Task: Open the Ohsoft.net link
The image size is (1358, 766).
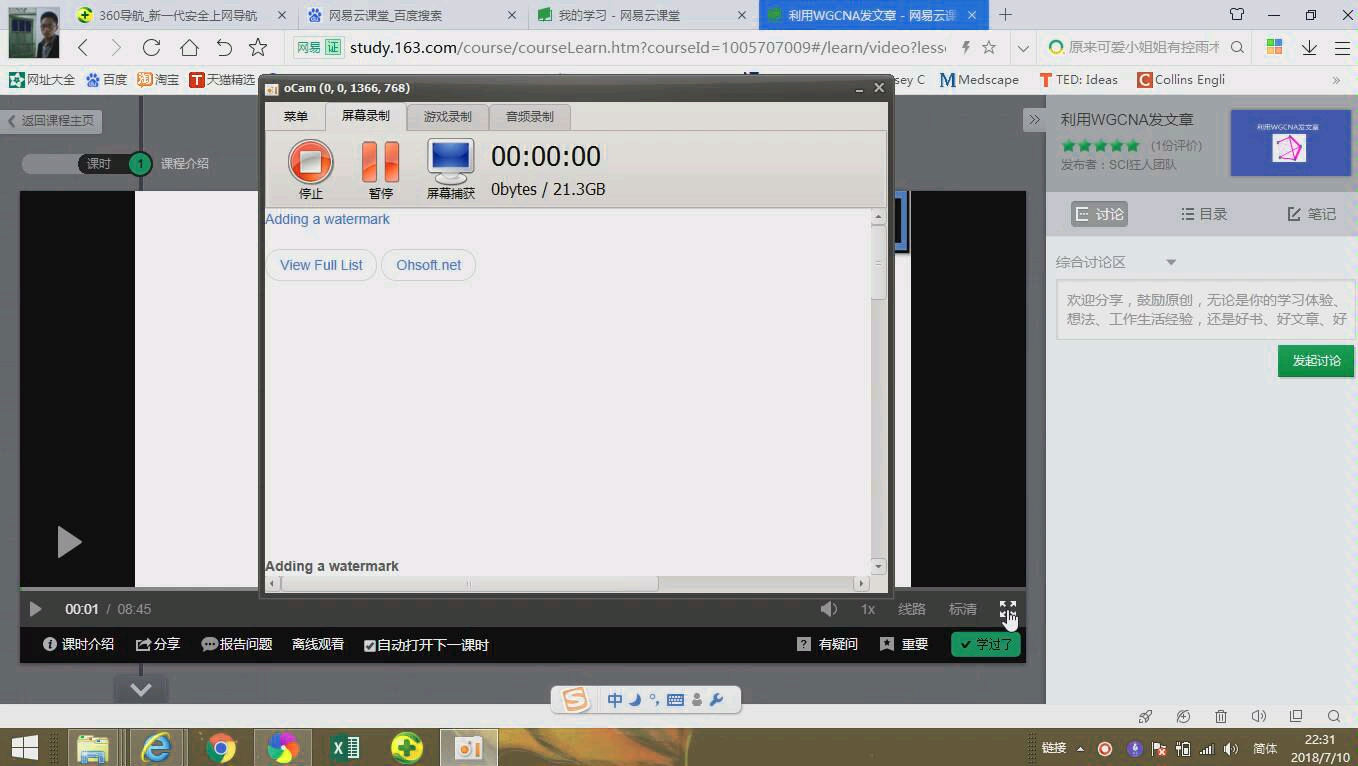Action: (428, 265)
